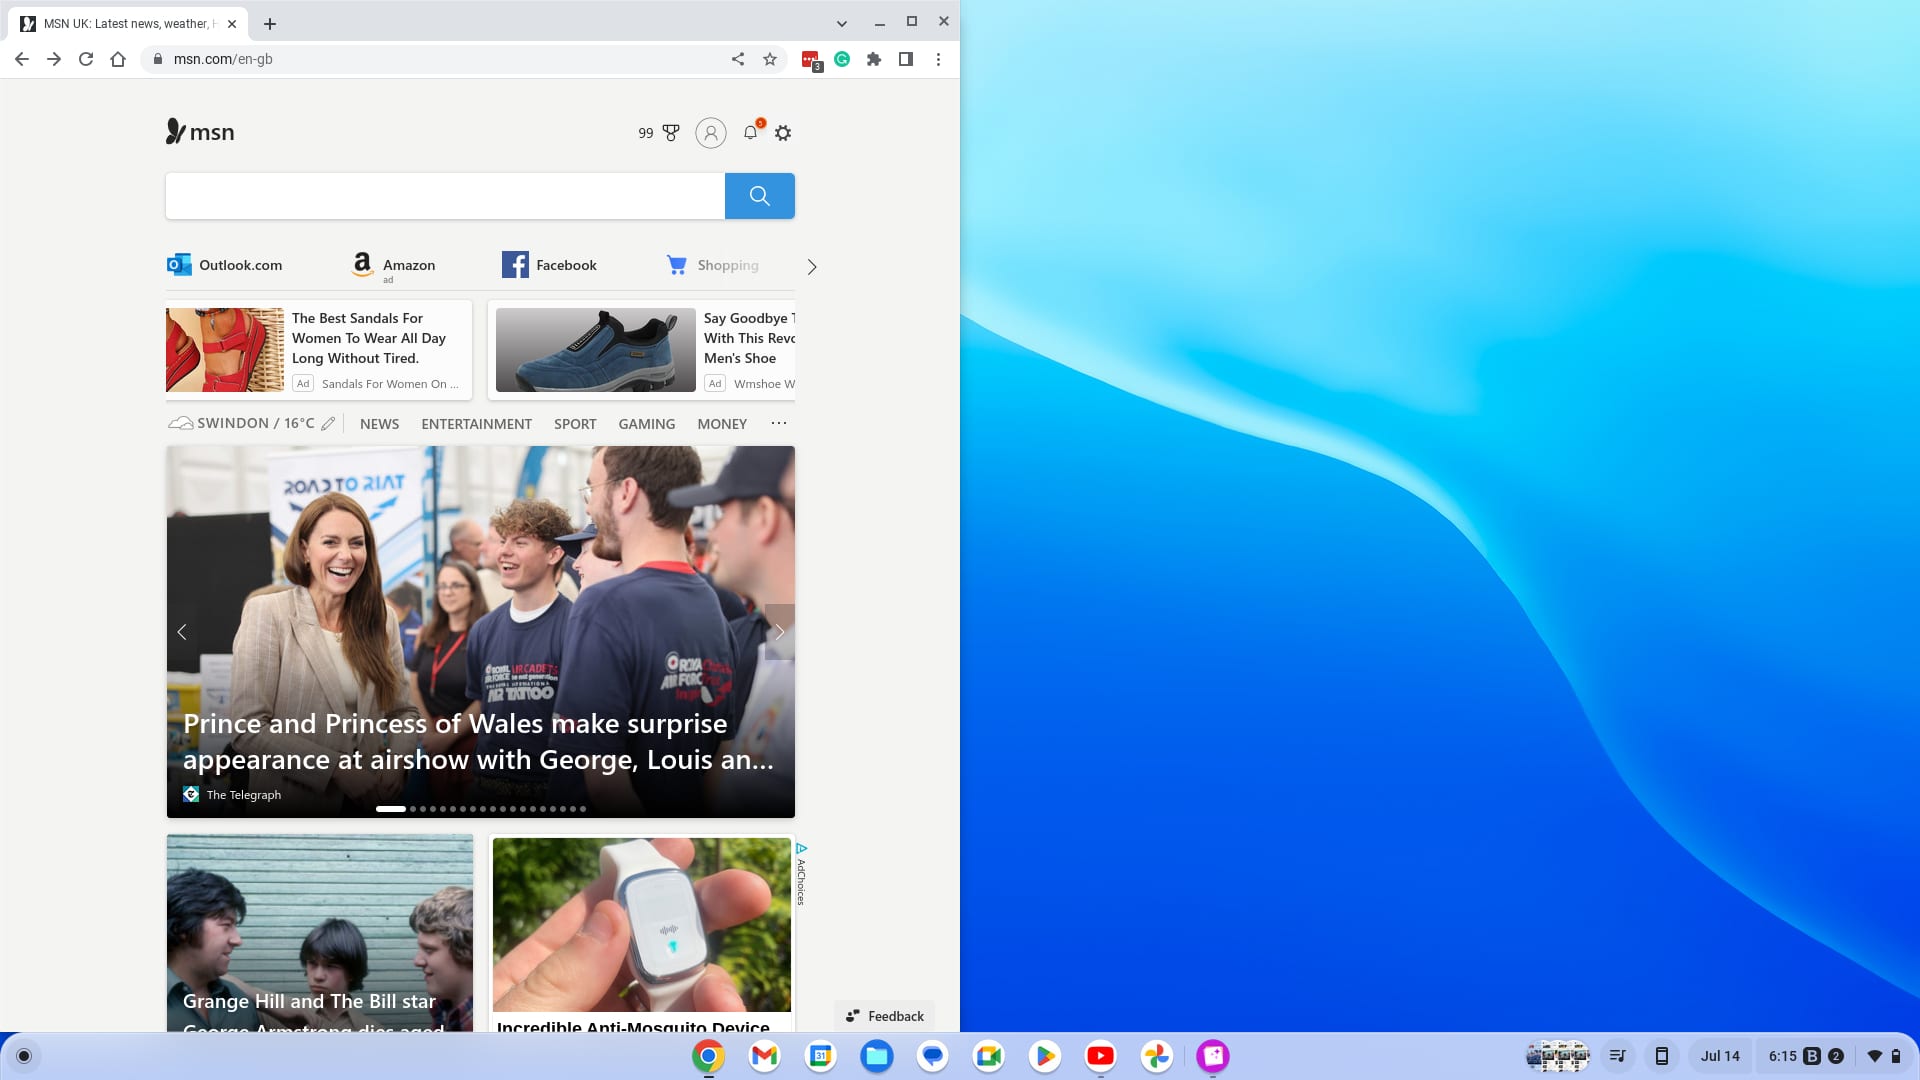Open Facebook shortcut

click(550, 265)
